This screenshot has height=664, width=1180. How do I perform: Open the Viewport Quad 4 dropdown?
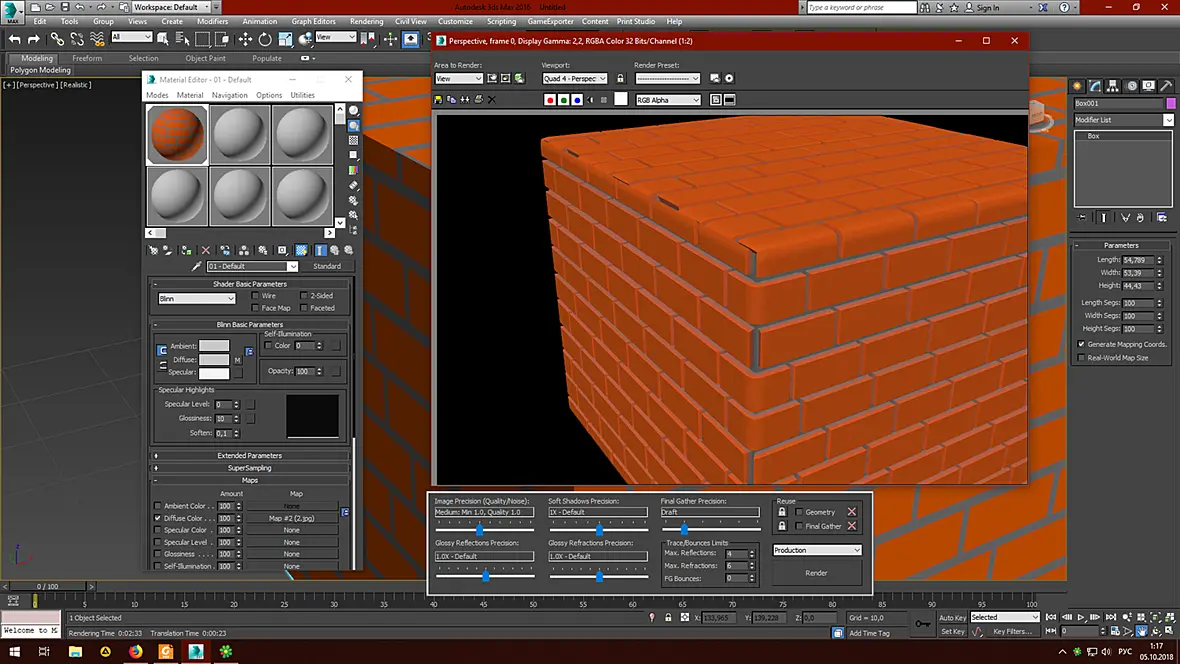click(x=574, y=78)
